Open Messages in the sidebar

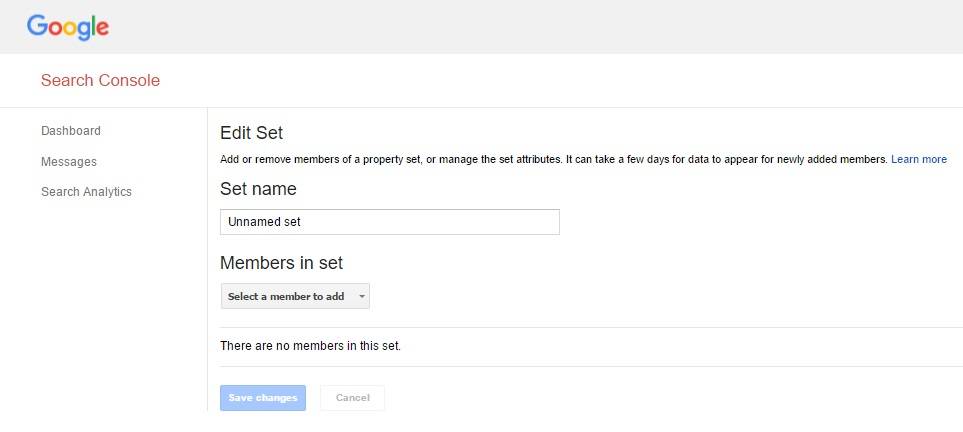[x=69, y=161]
